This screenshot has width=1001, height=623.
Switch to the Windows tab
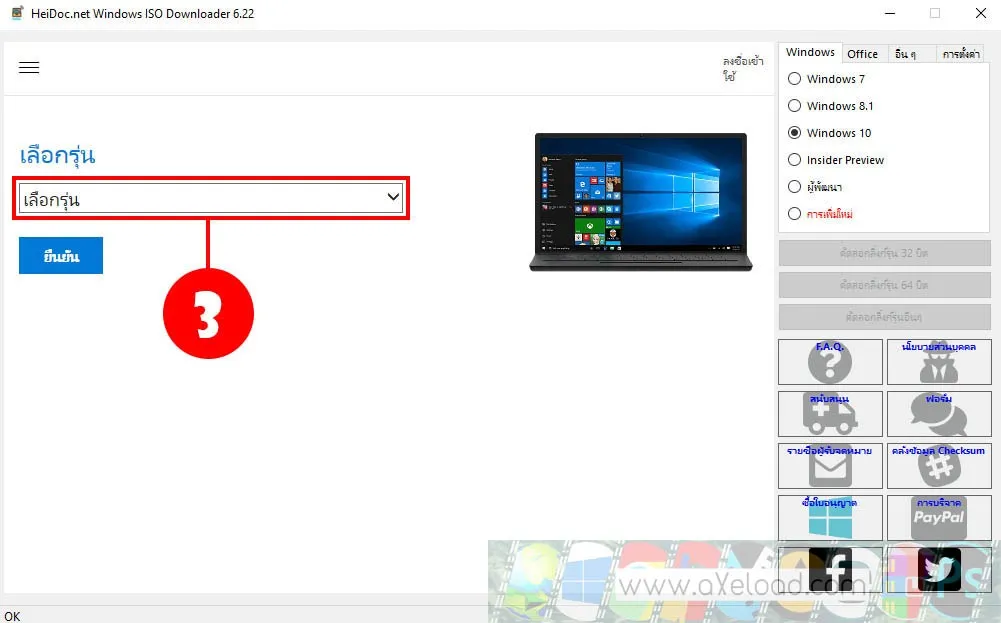point(809,52)
